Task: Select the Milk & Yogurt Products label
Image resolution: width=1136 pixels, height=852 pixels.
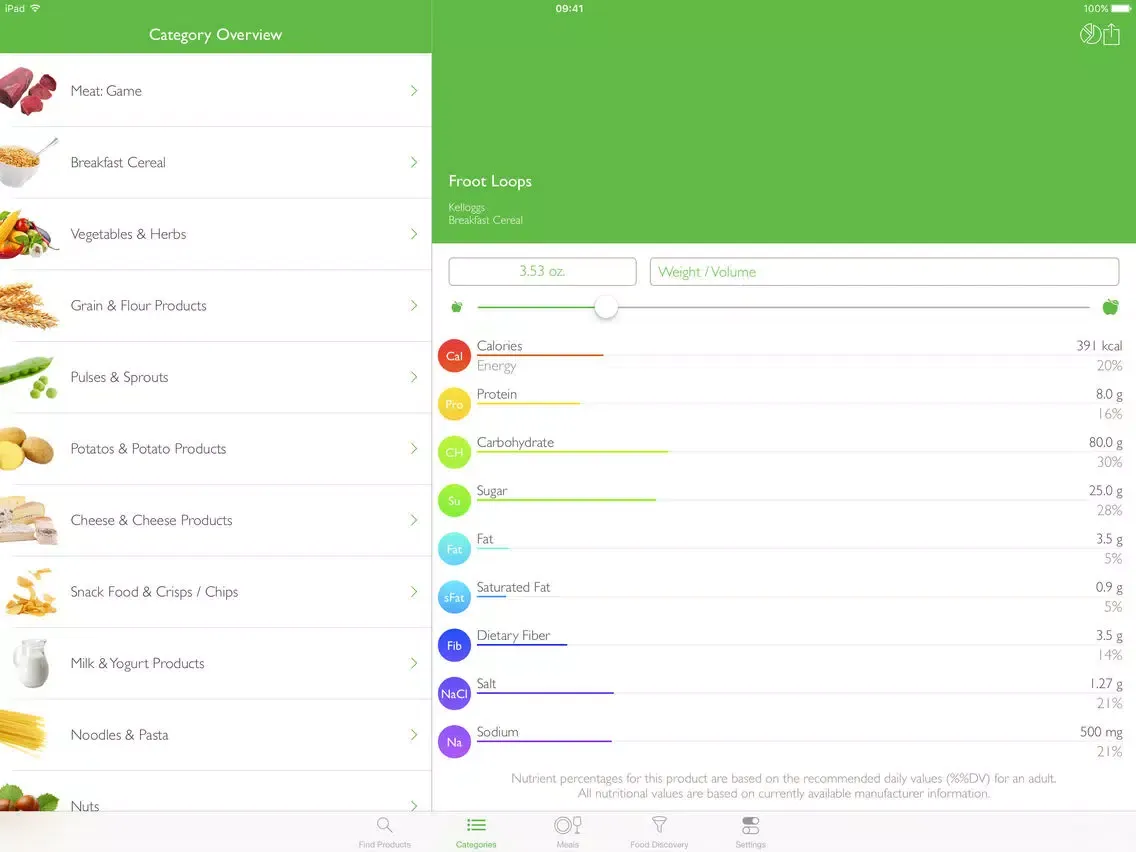Action: pyautogui.click(x=138, y=663)
